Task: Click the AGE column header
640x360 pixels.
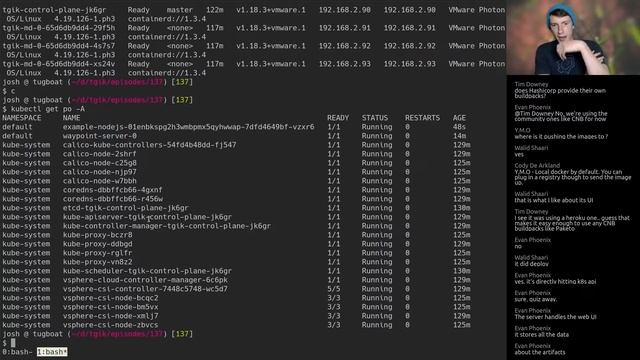Action: click(459, 118)
